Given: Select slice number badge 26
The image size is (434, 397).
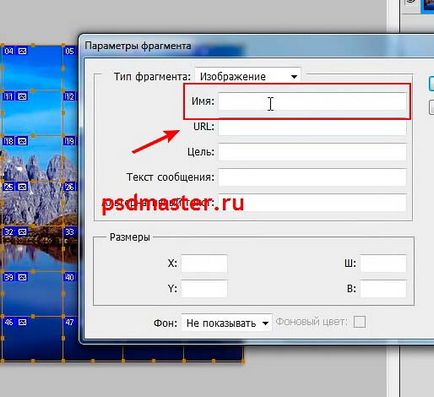Looking at the screenshot, I should pyautogui.click(x=69, y=187).
